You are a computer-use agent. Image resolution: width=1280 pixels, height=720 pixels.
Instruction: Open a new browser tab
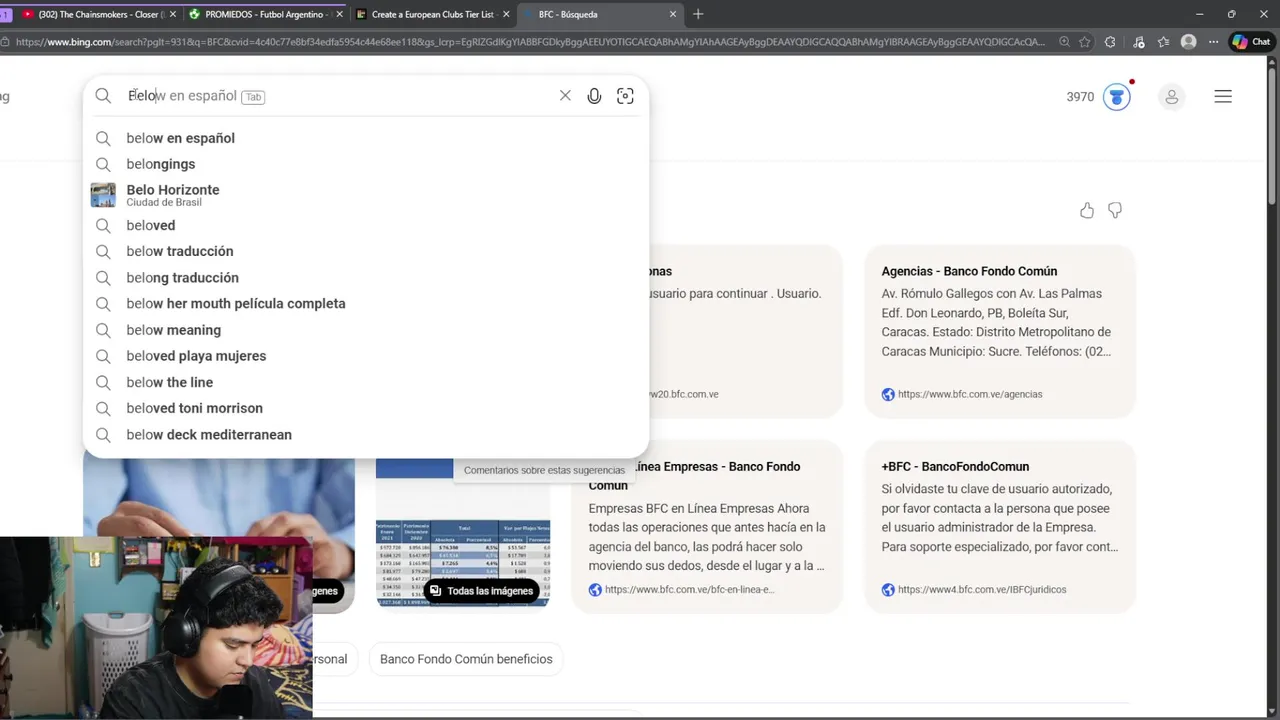click(x=698, y=14)
